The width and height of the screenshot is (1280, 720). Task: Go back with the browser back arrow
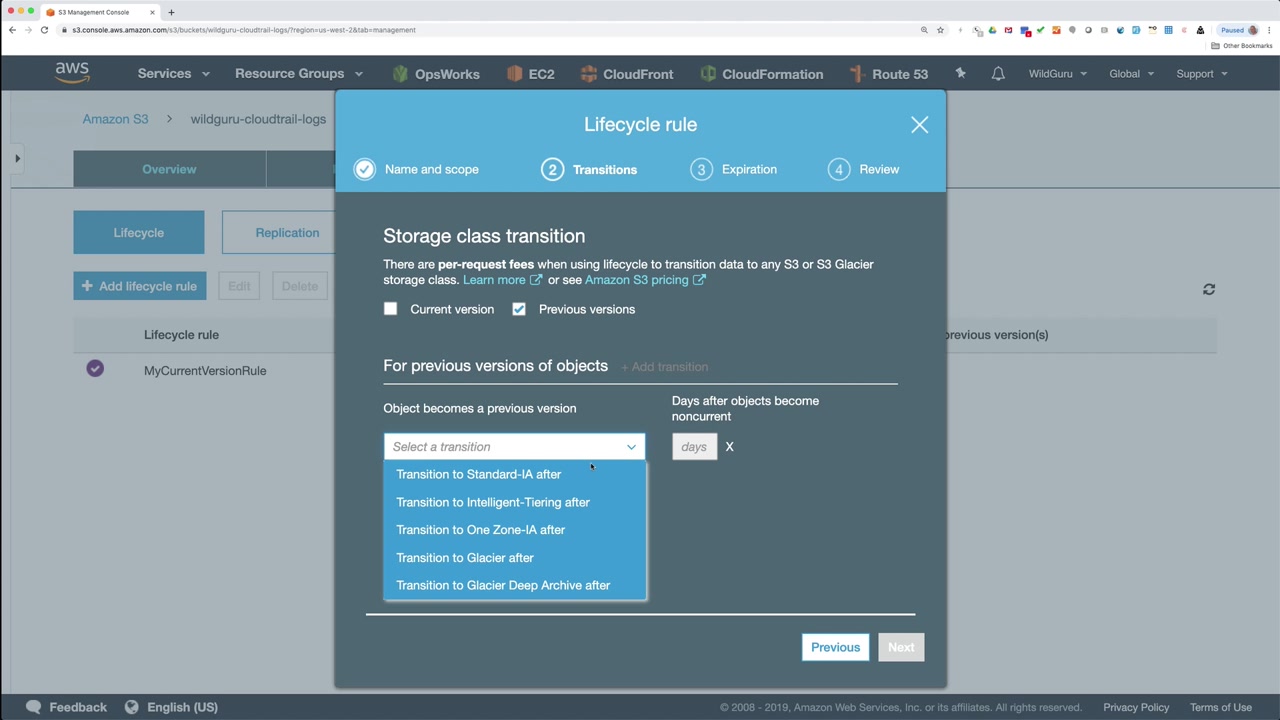pos(12,30)
